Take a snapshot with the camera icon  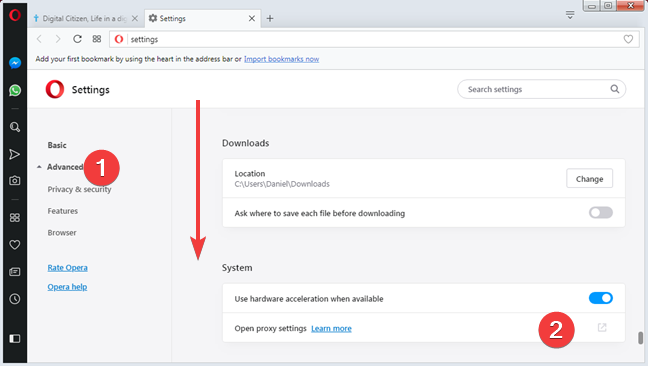[14, 181]
